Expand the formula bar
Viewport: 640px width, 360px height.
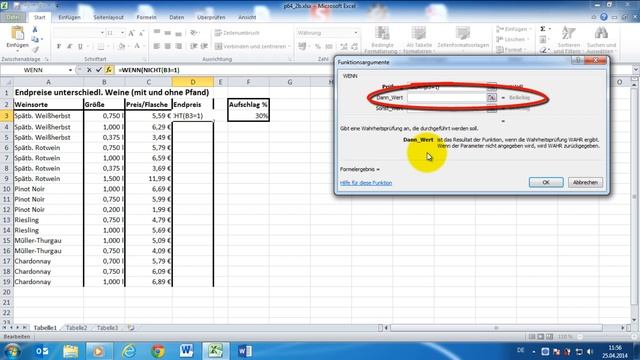point(635,70)
